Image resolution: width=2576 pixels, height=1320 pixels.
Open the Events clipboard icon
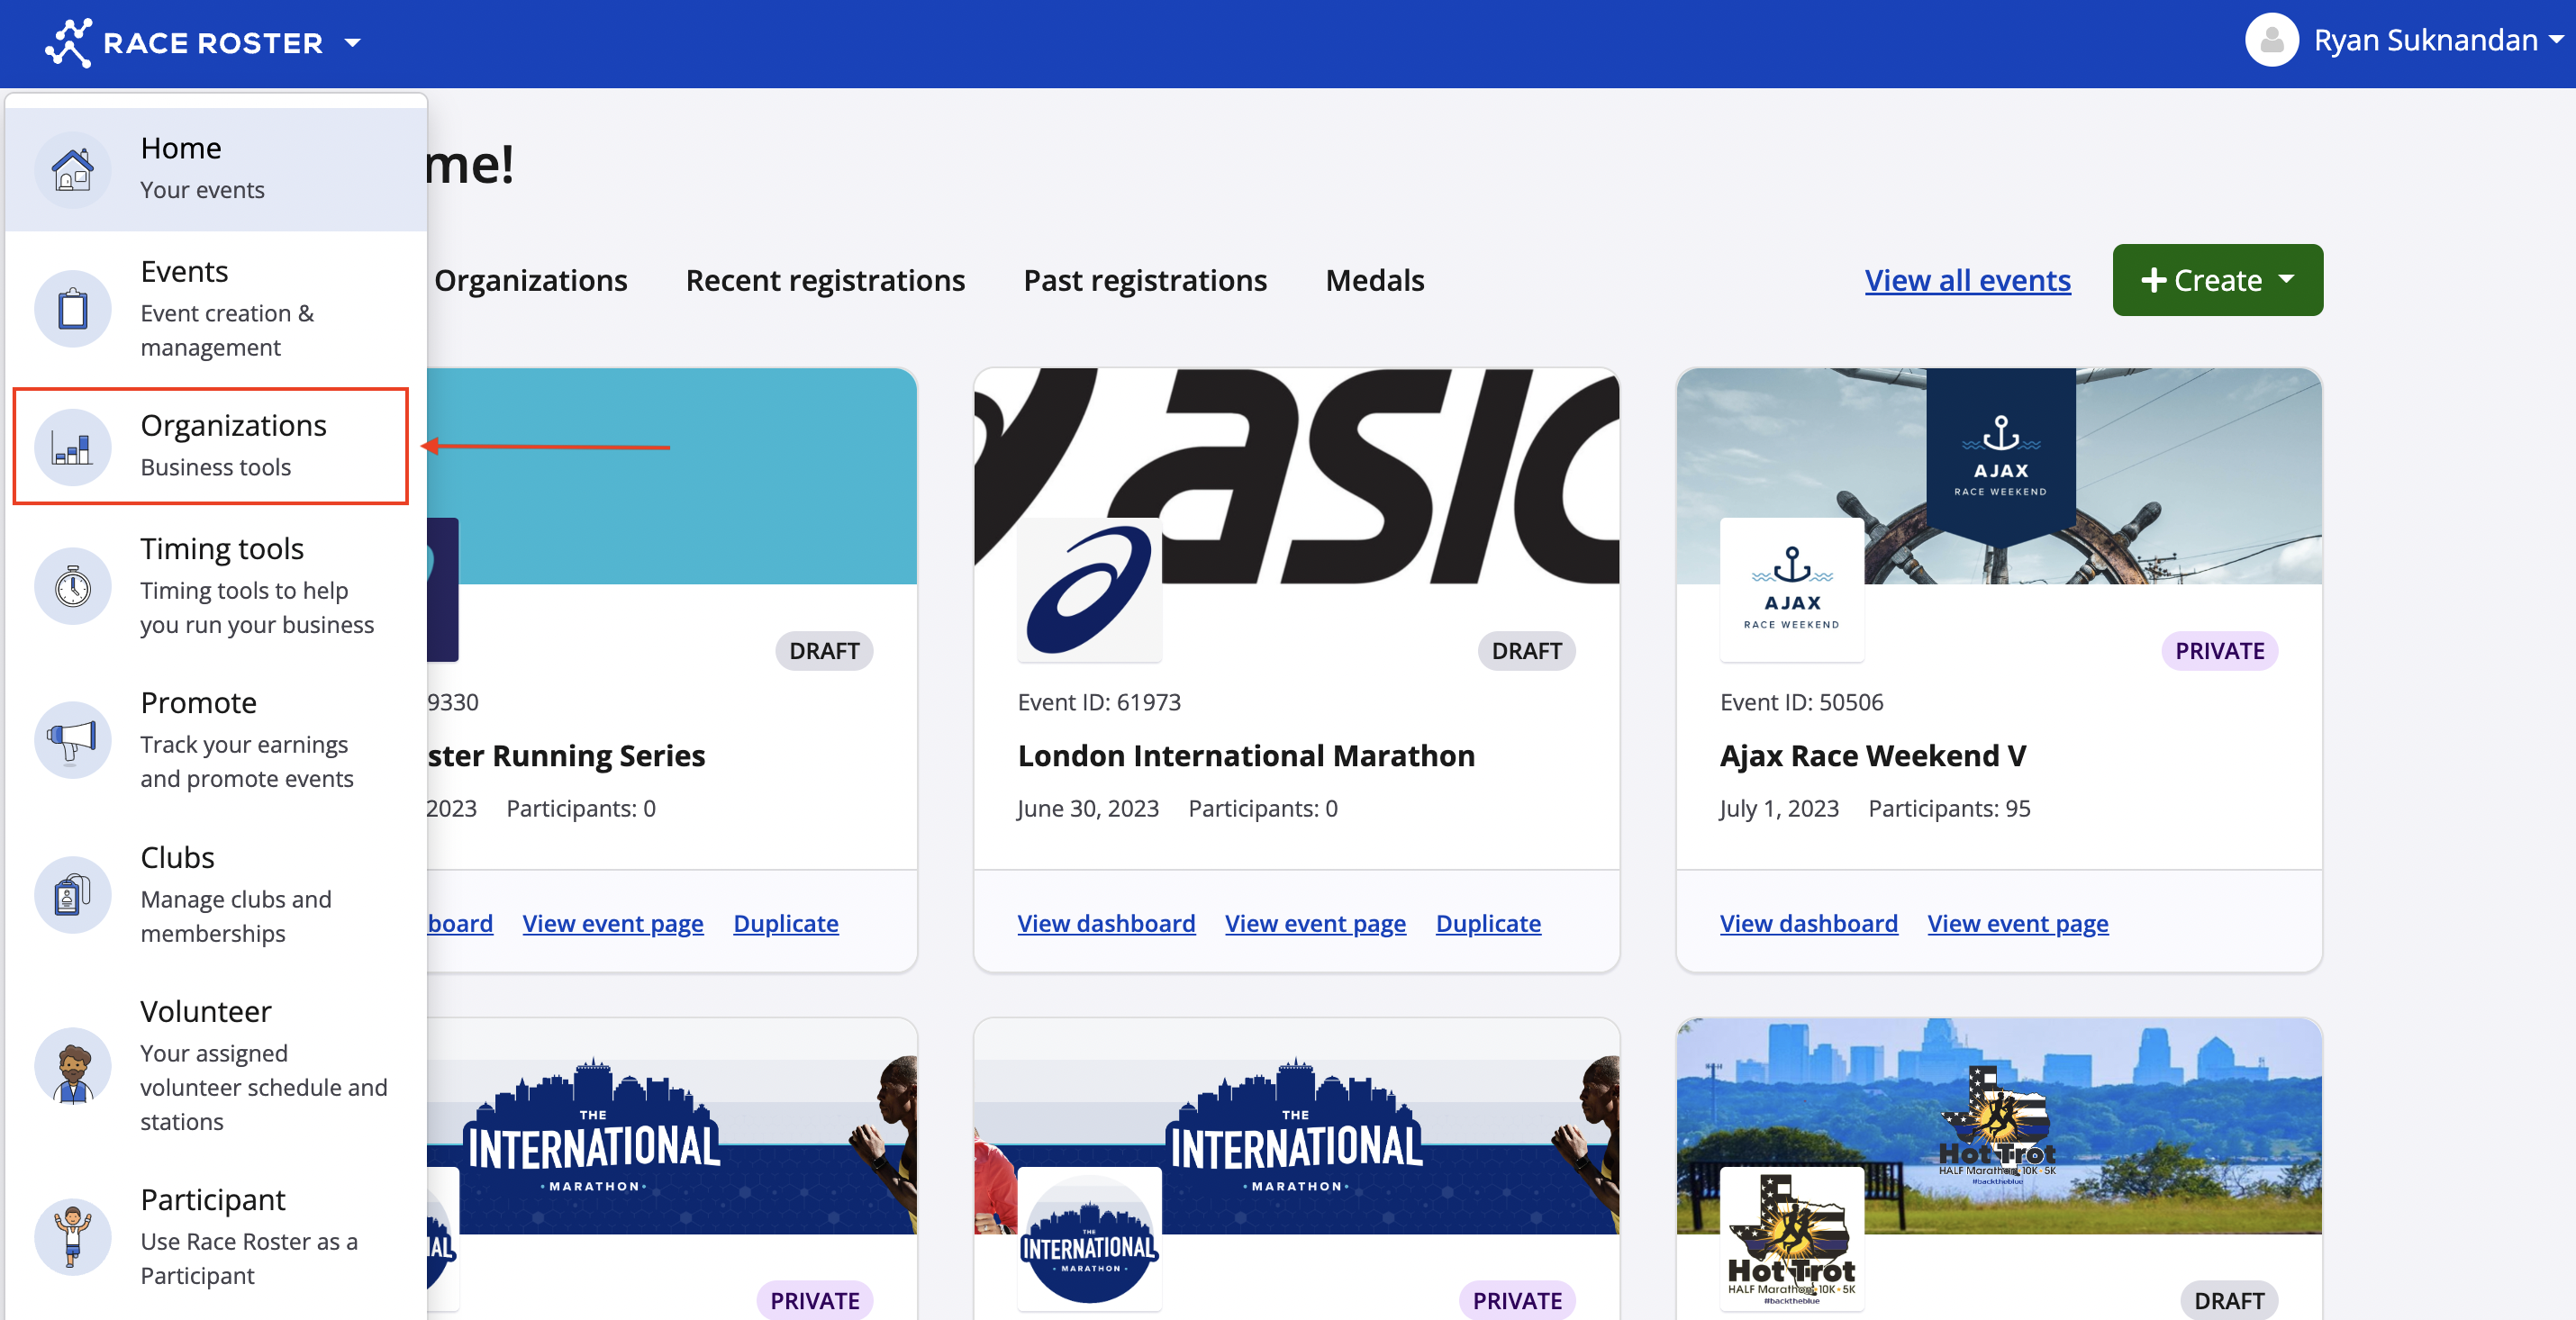tap(72, 308)
